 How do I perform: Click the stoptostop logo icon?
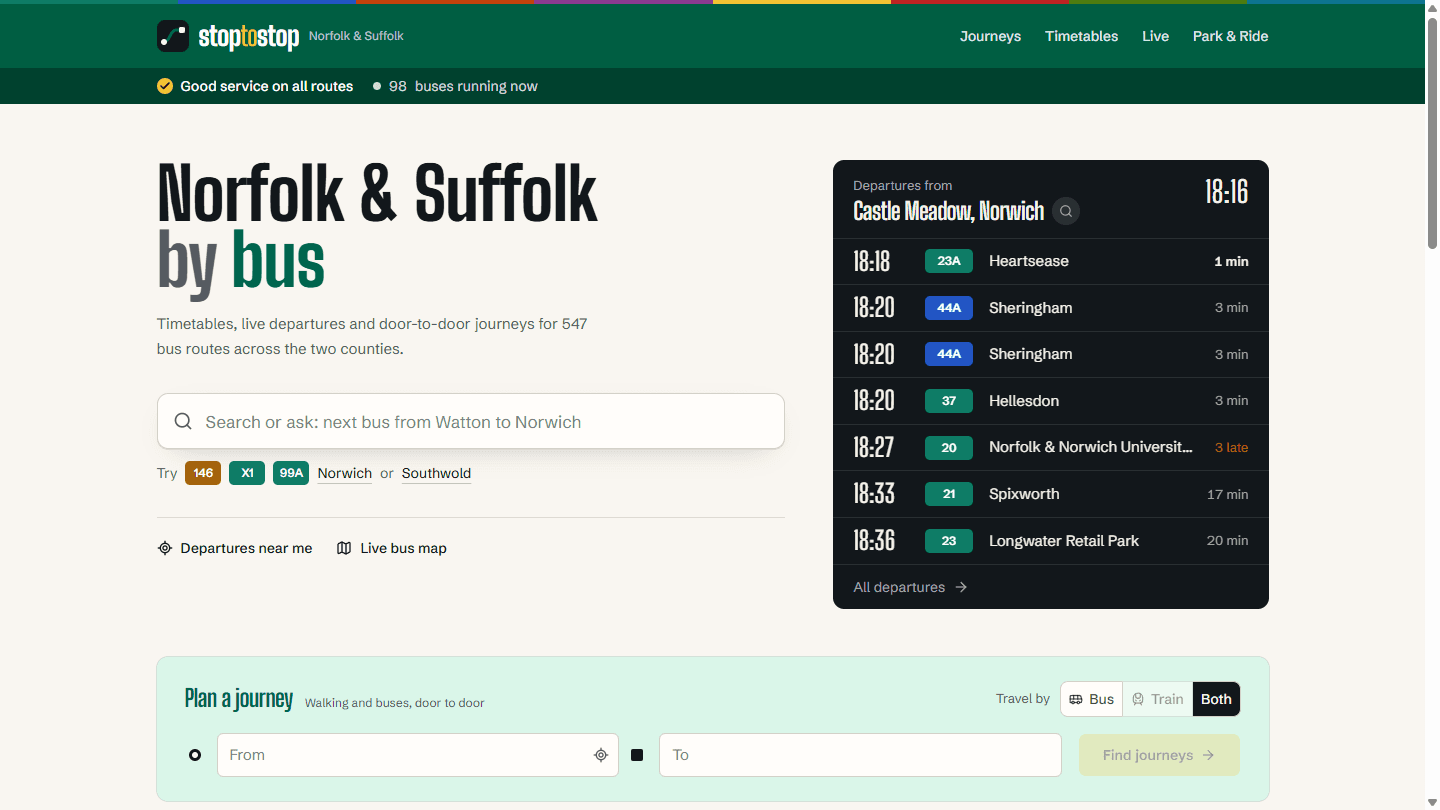tap(173, 36)
